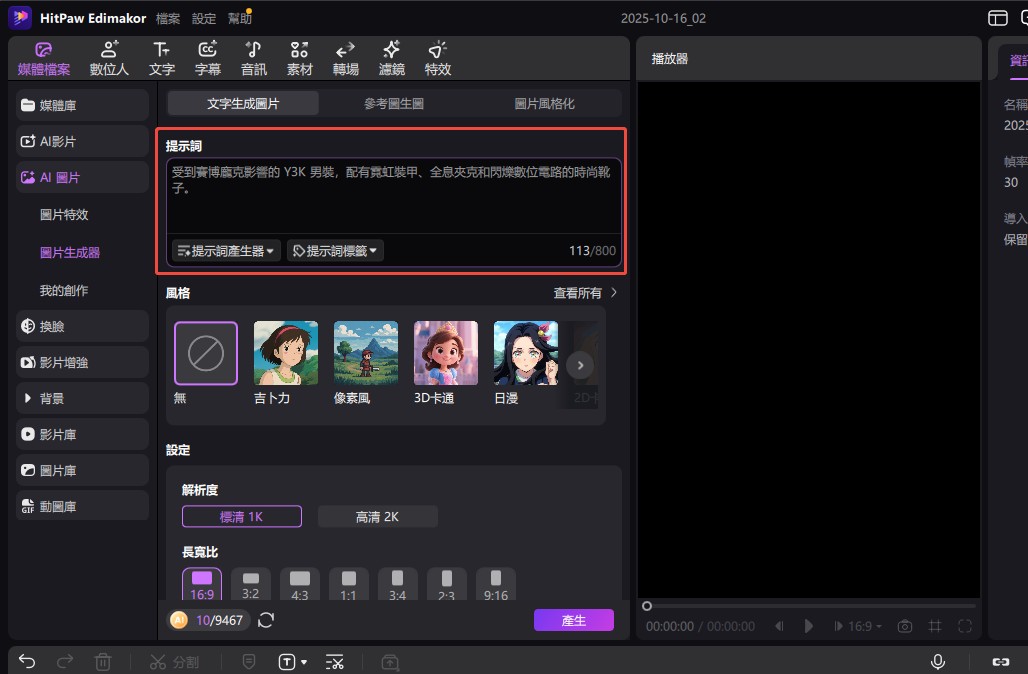Click the 音訊 audio icon
The image size is (1028, 674).
[x=254, y=58]
